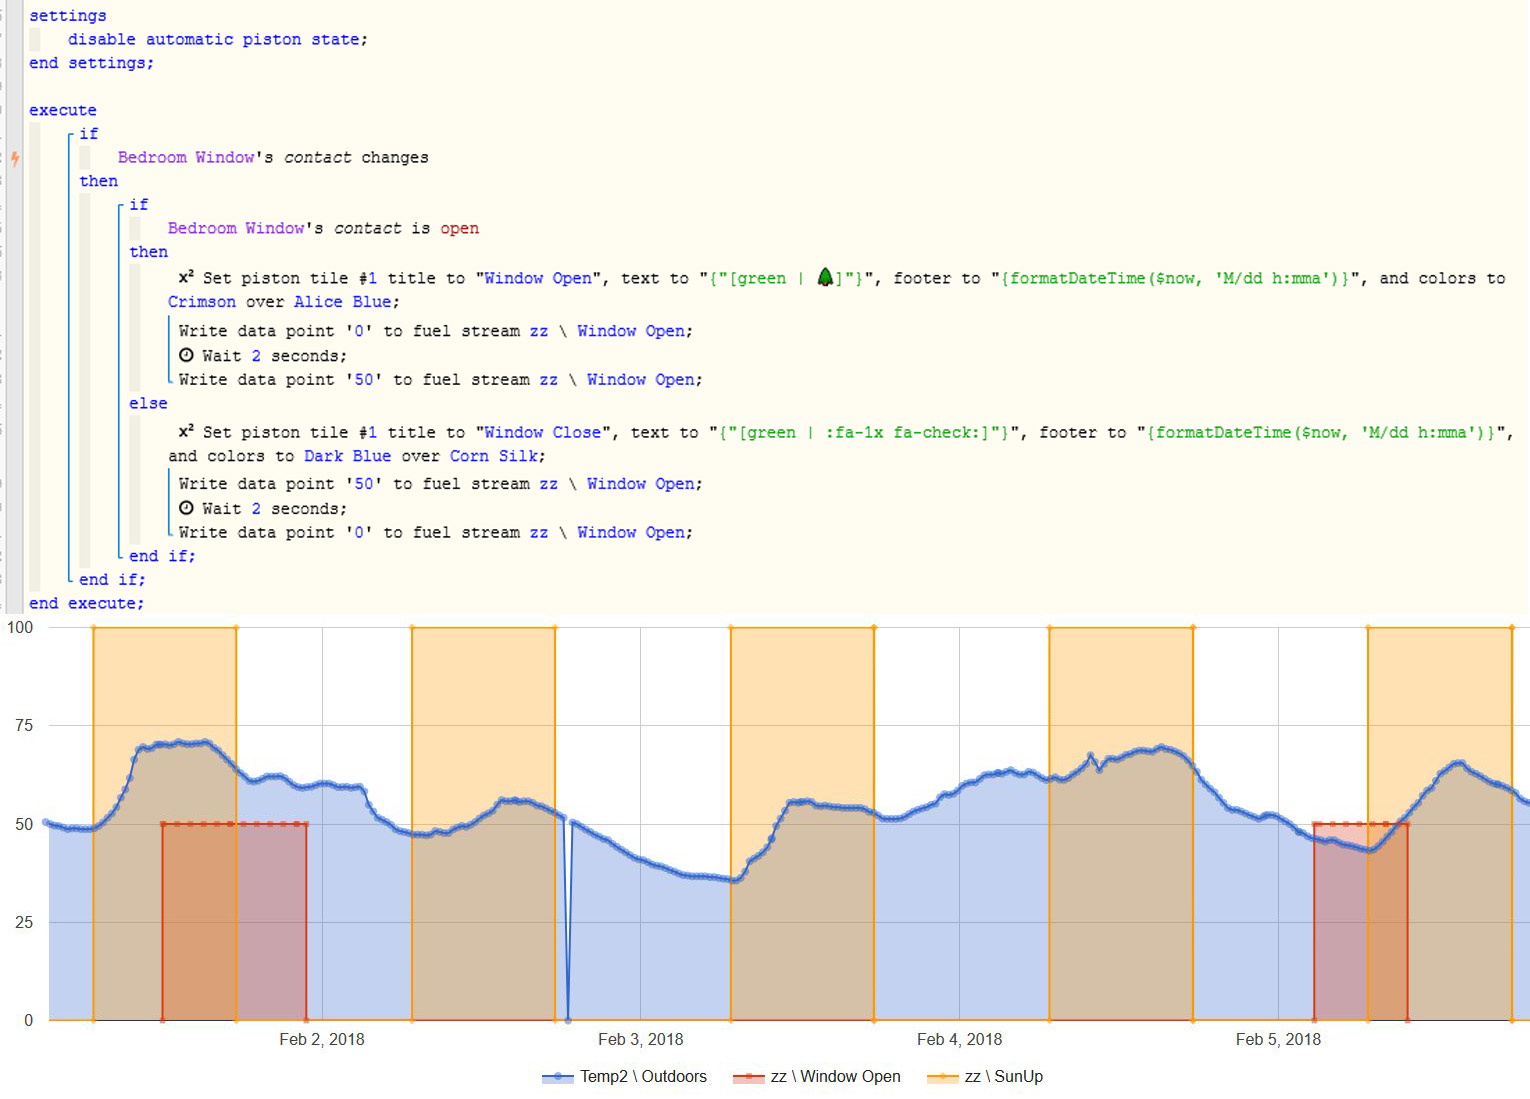1530x1099 pixels.
Task: Click clock icon on first Wait 2 seconds
Action: coord(186,355)
